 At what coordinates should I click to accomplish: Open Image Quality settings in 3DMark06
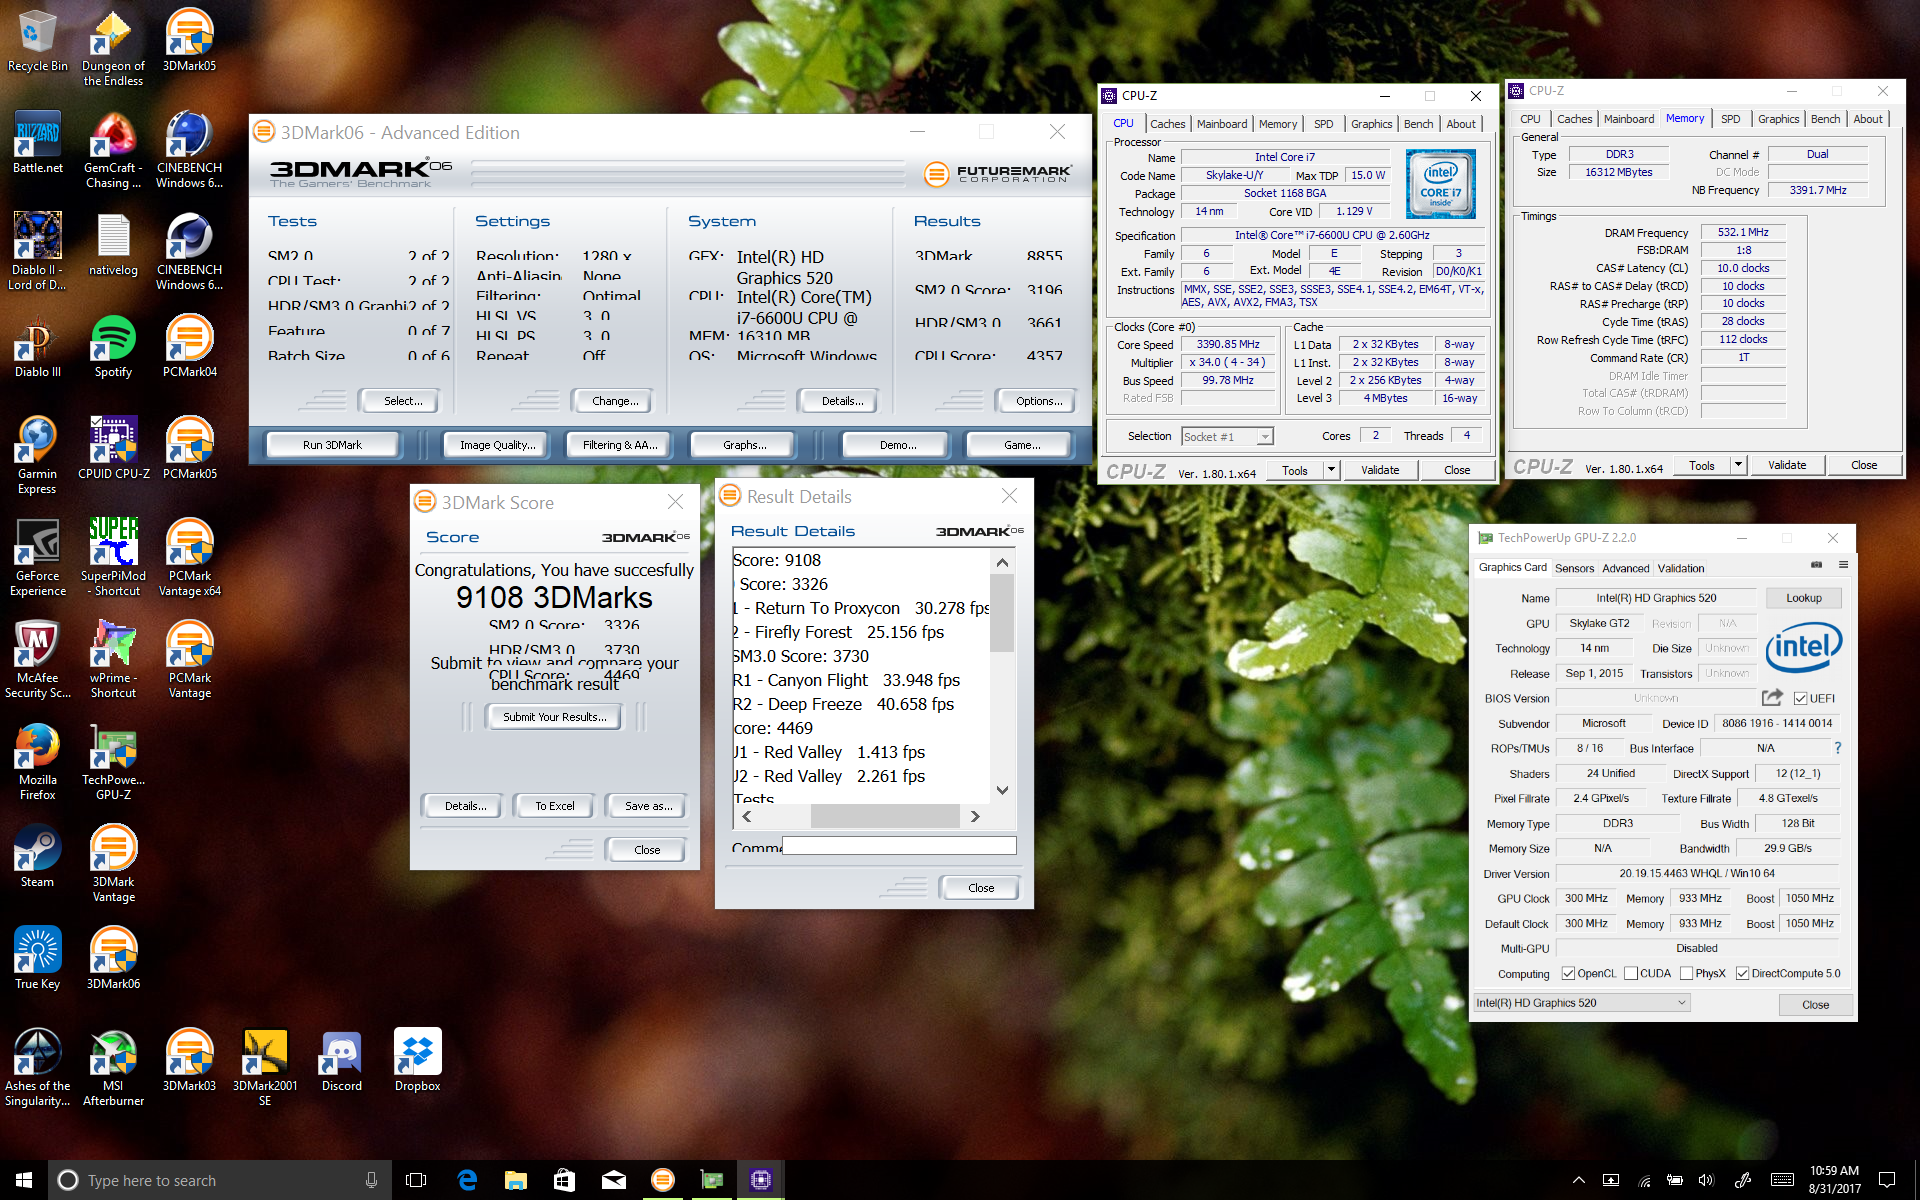[497, 445]
